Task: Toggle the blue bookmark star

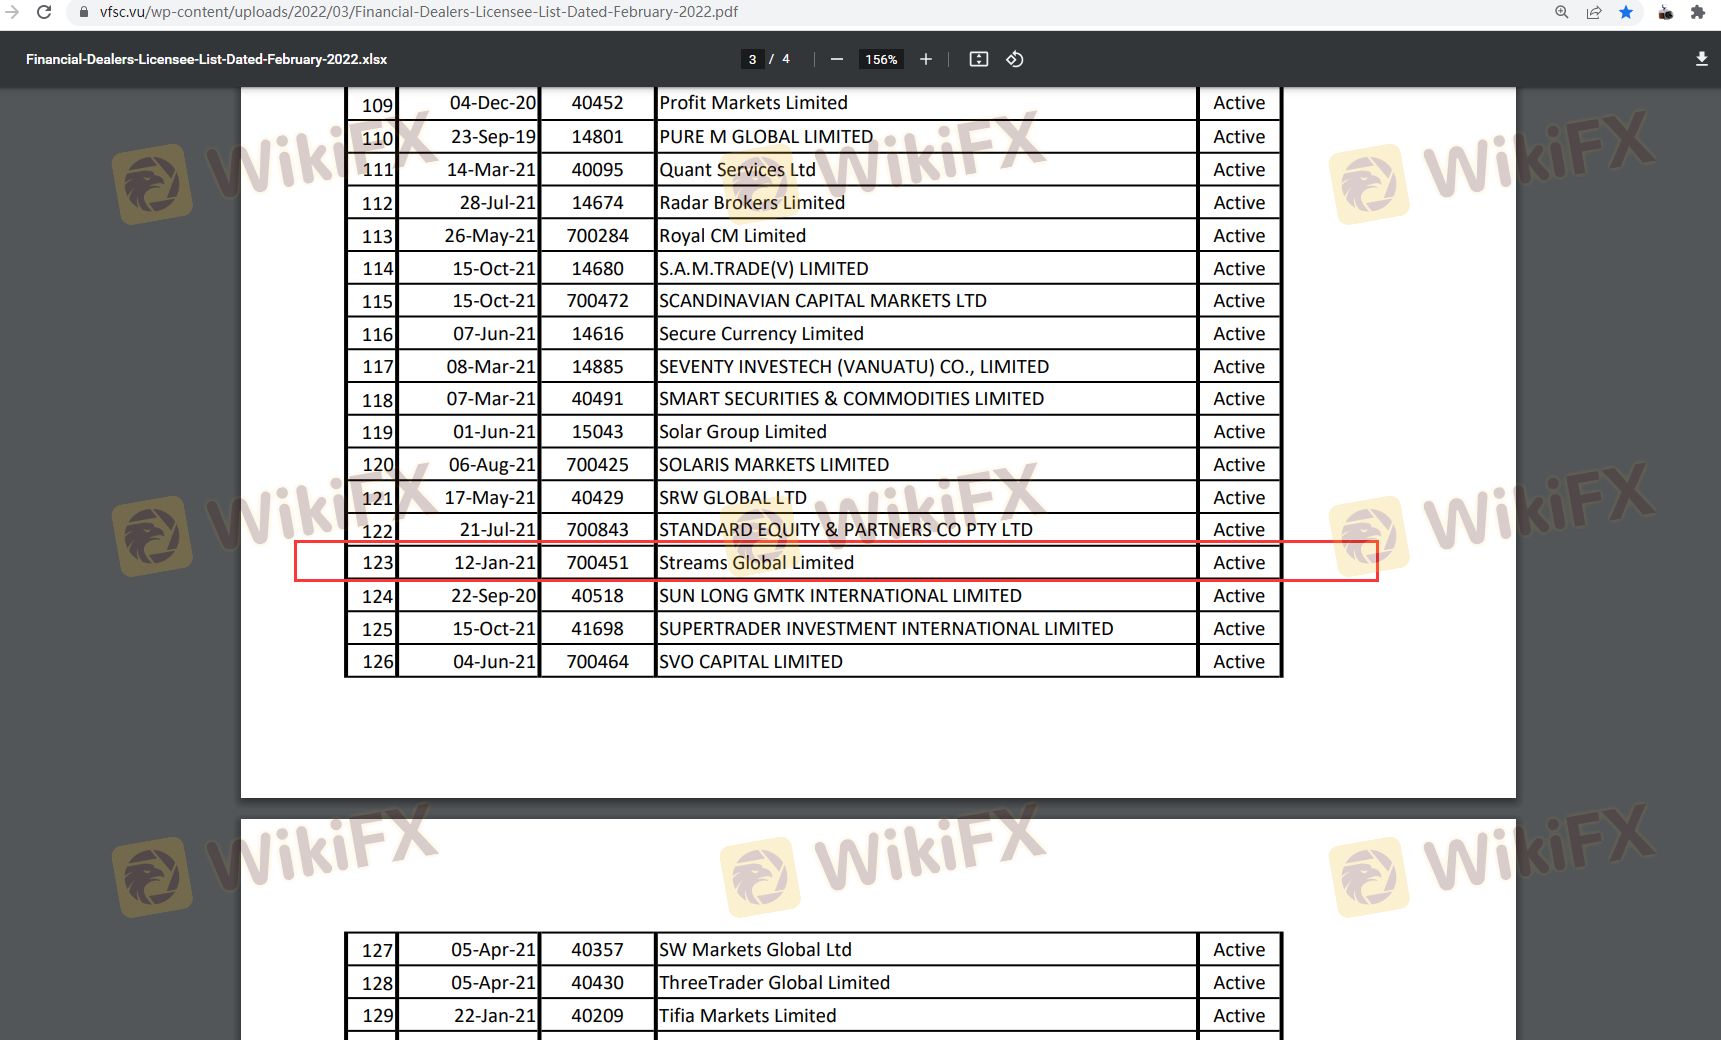Action: tap(1626, 12)
